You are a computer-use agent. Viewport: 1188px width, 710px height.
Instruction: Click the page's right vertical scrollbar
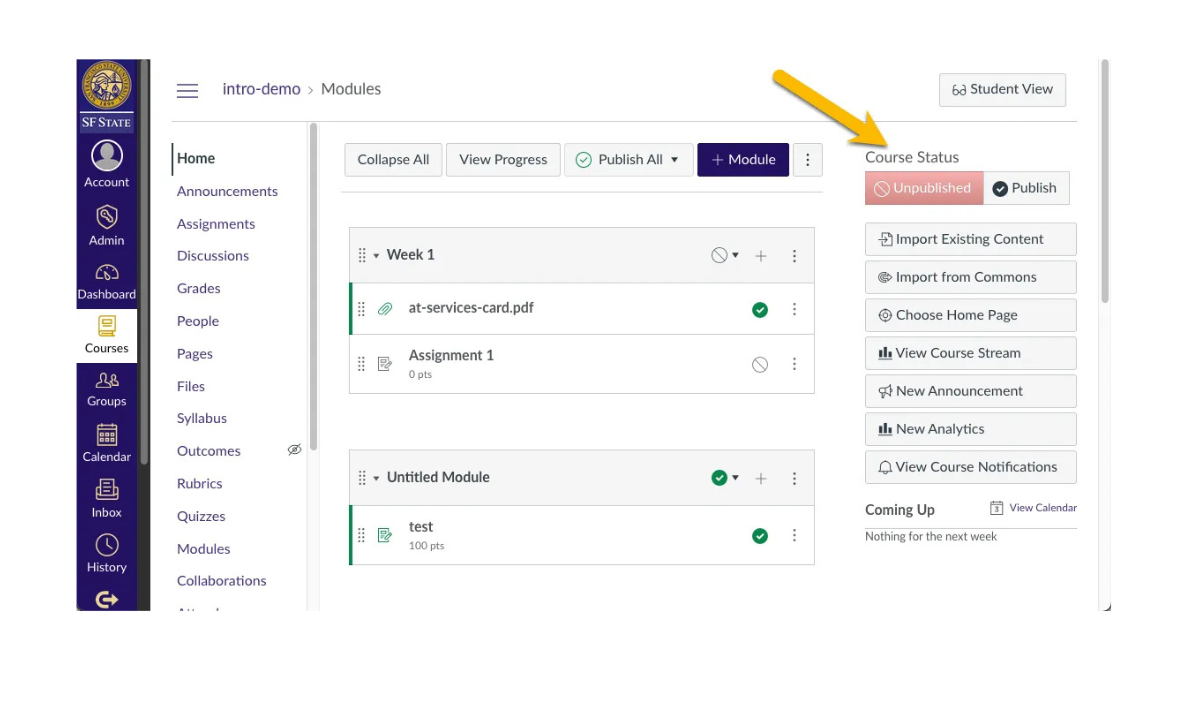1104,180
